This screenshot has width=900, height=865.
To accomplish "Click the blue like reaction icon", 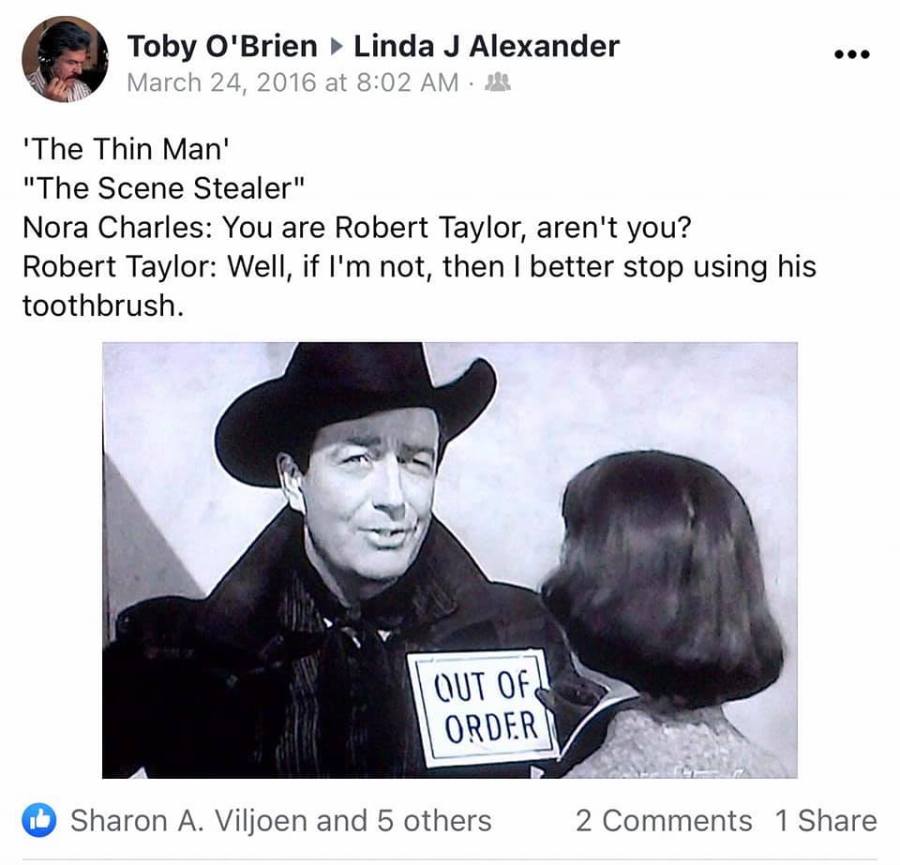I will click(39, 820).
